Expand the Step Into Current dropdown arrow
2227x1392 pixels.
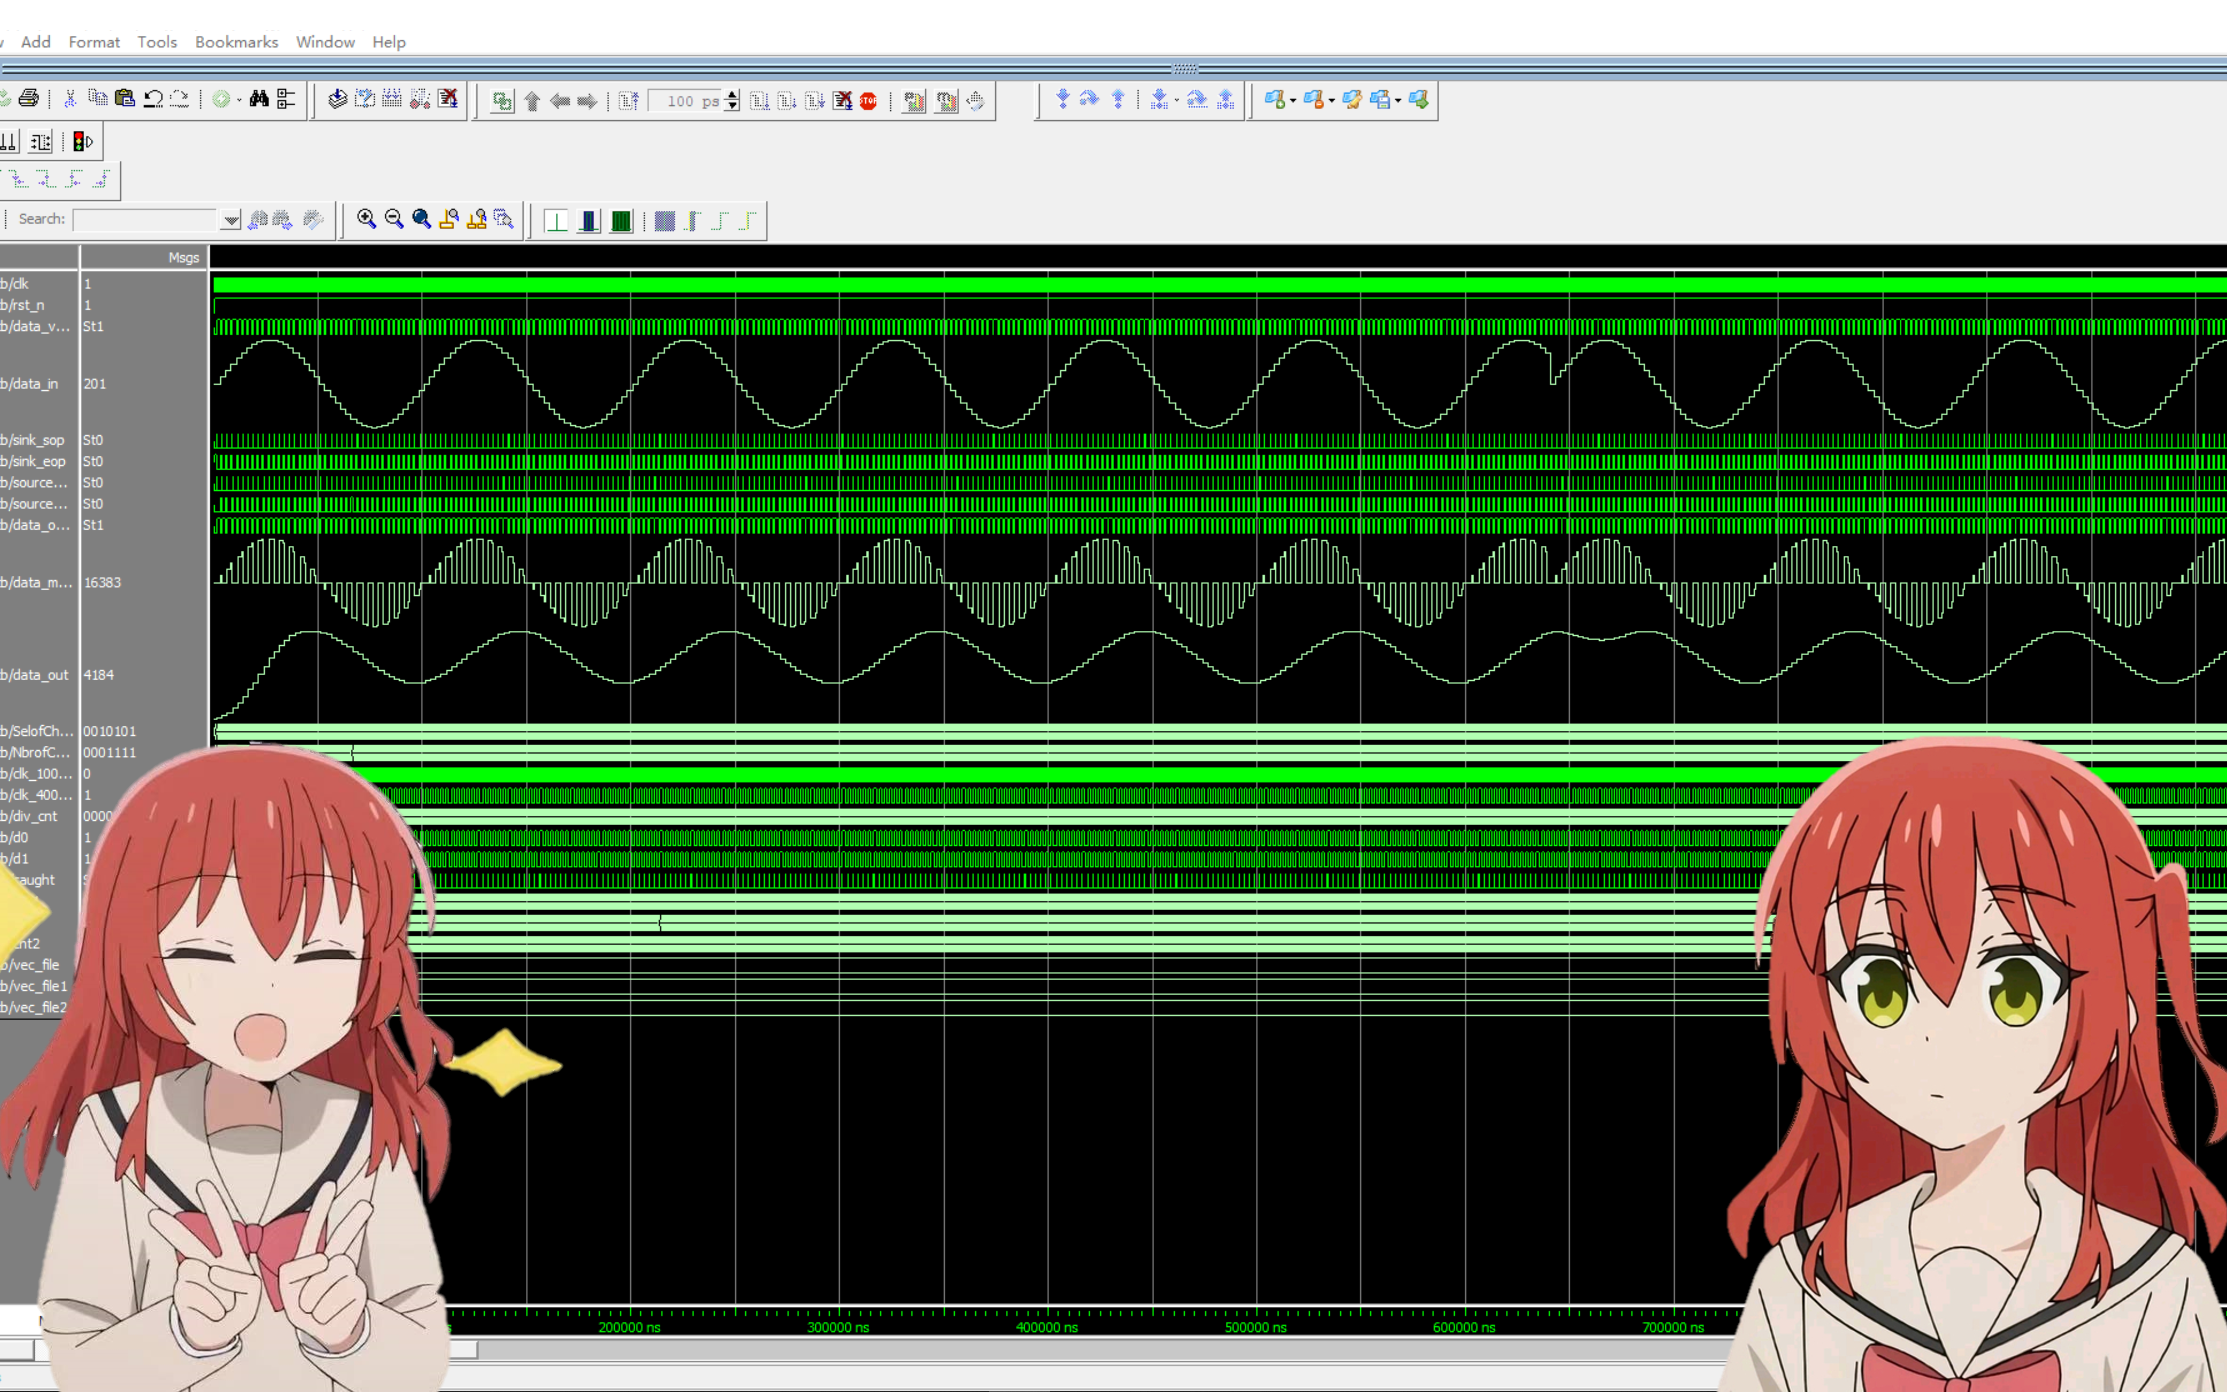click(1176, 100)
